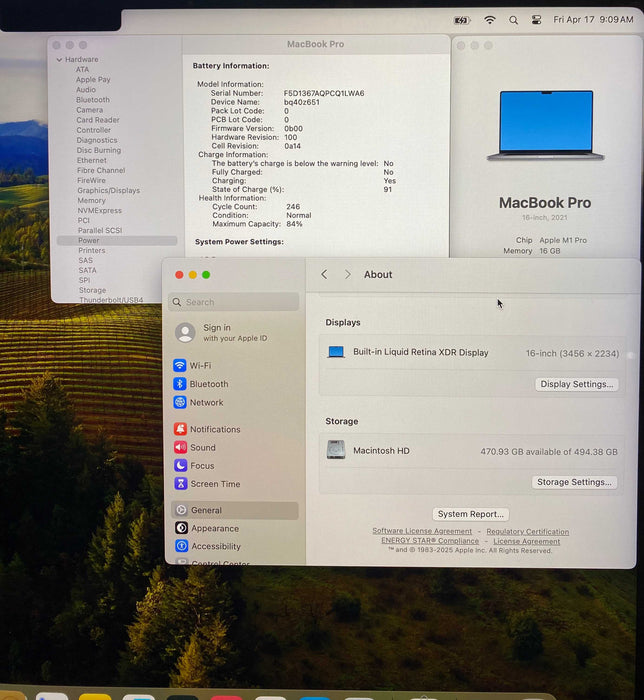Select Disc Burning in the System Information sidebar
The height and width of the screenshot is (700, 644).
(99, 150)
